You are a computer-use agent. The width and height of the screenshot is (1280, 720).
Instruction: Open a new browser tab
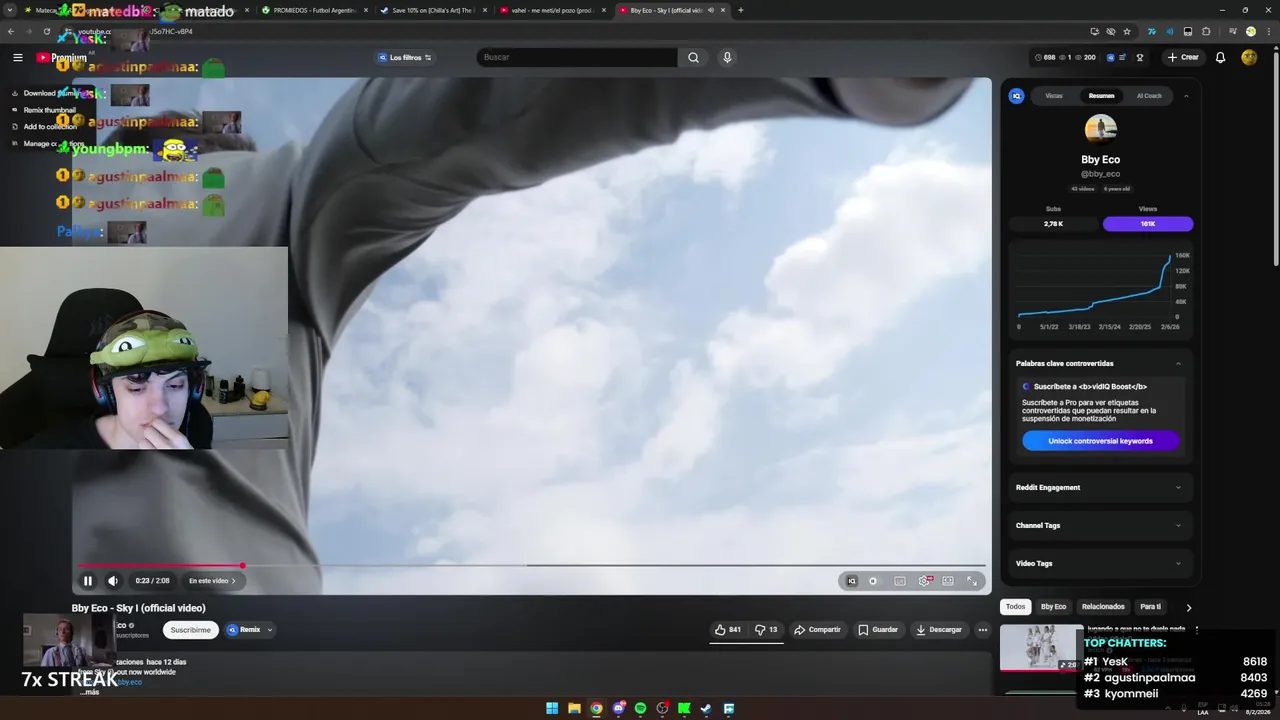click(x=740, y=10)
